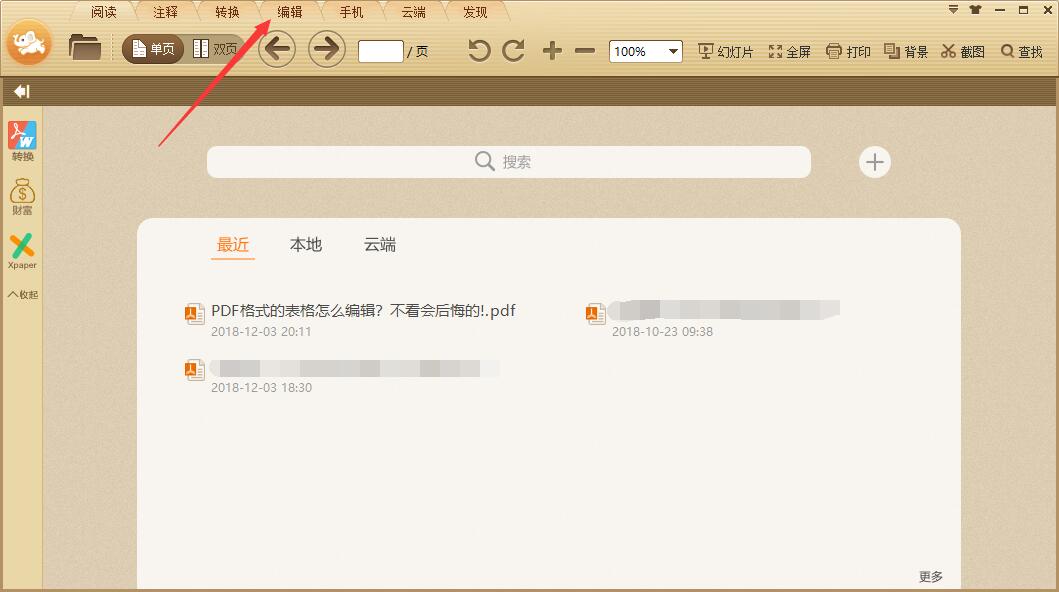1059x592 pixels.
Task: Change the skin via the shirt icon
Action: point(976,10)
